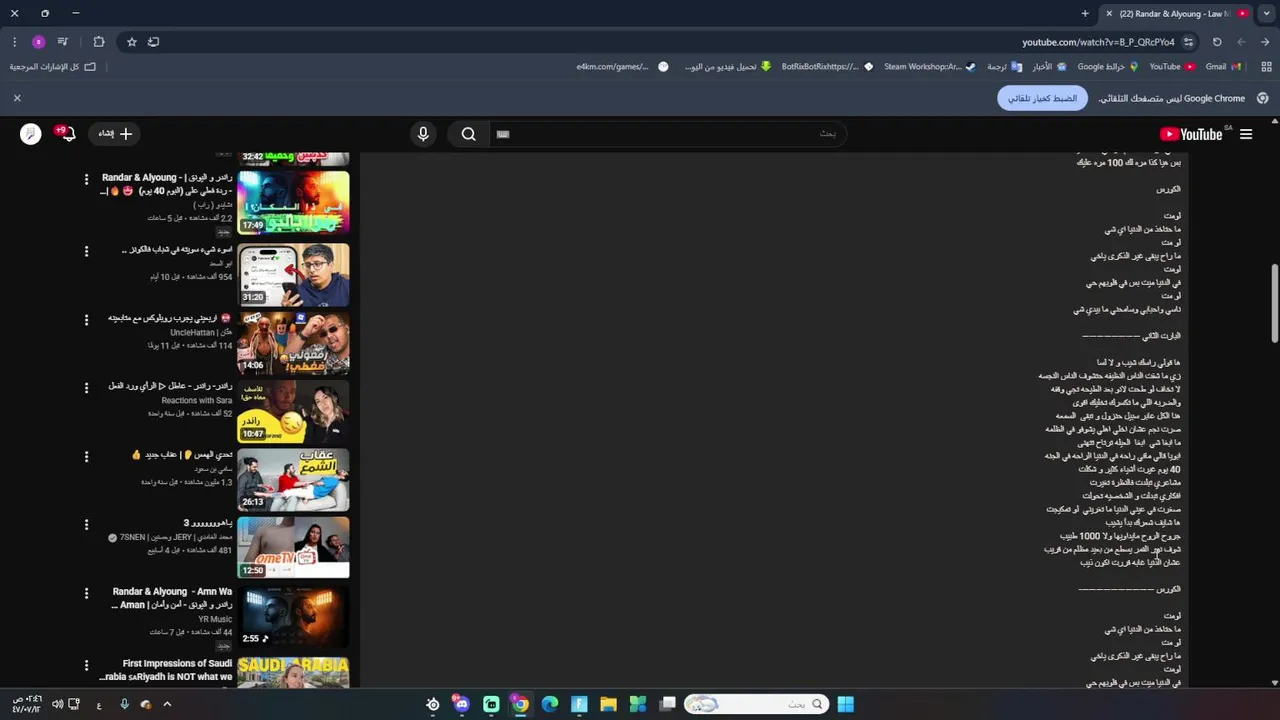Click the page's vertical scrollbar thumb
1280x720 pixels.
[x=1274, y=304]
